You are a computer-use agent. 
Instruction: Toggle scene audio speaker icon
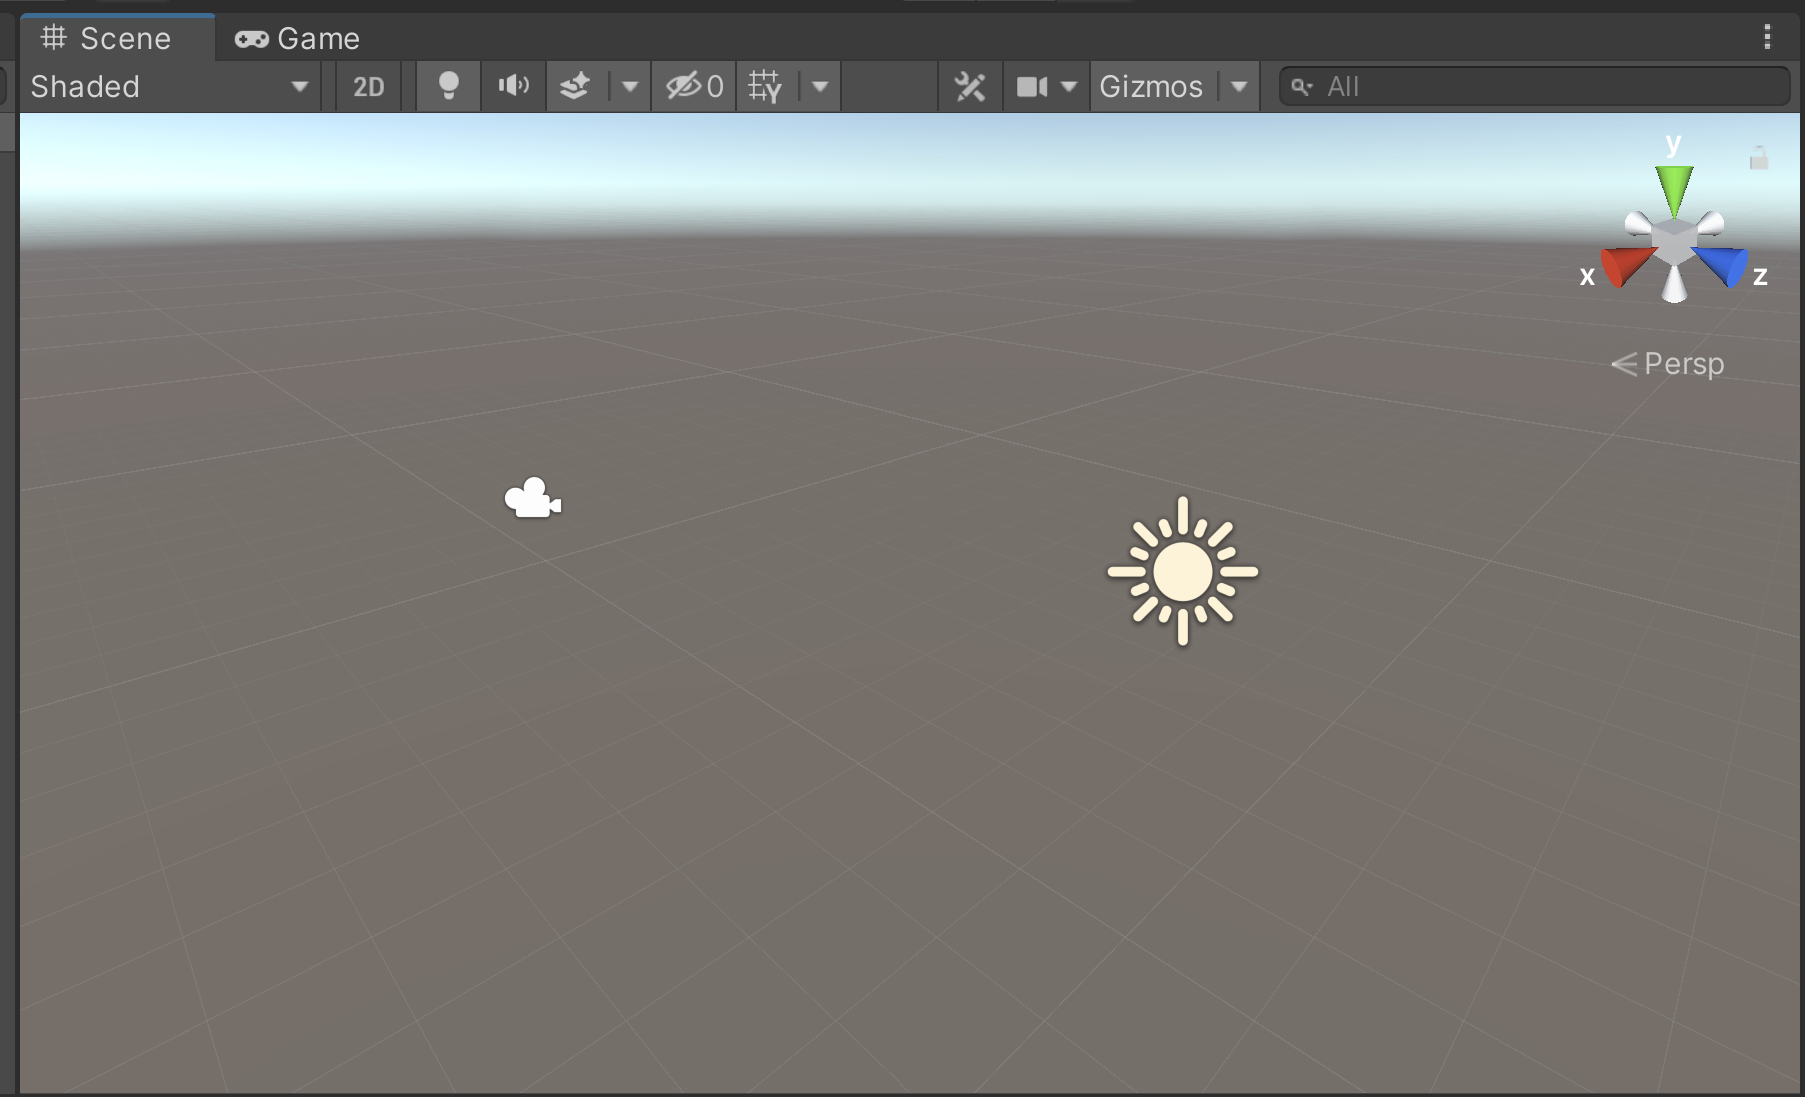[x=513, y=87]
